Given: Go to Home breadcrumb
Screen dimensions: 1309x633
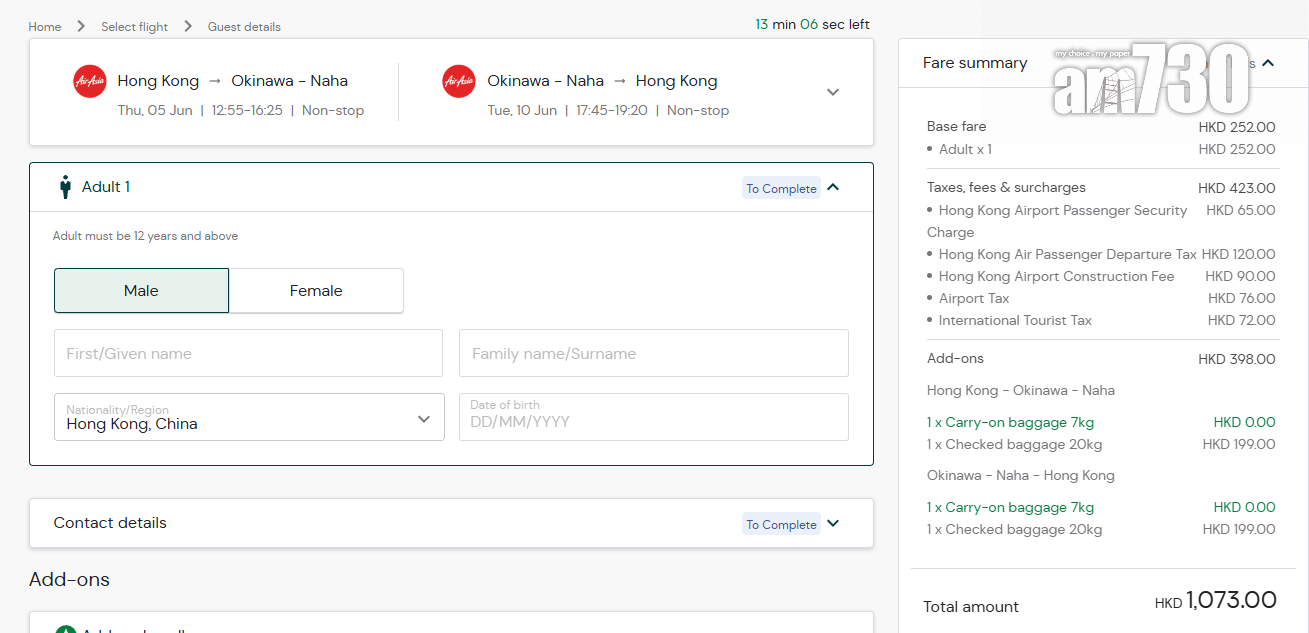Looking at the screenshot, I should pos(45,27).
